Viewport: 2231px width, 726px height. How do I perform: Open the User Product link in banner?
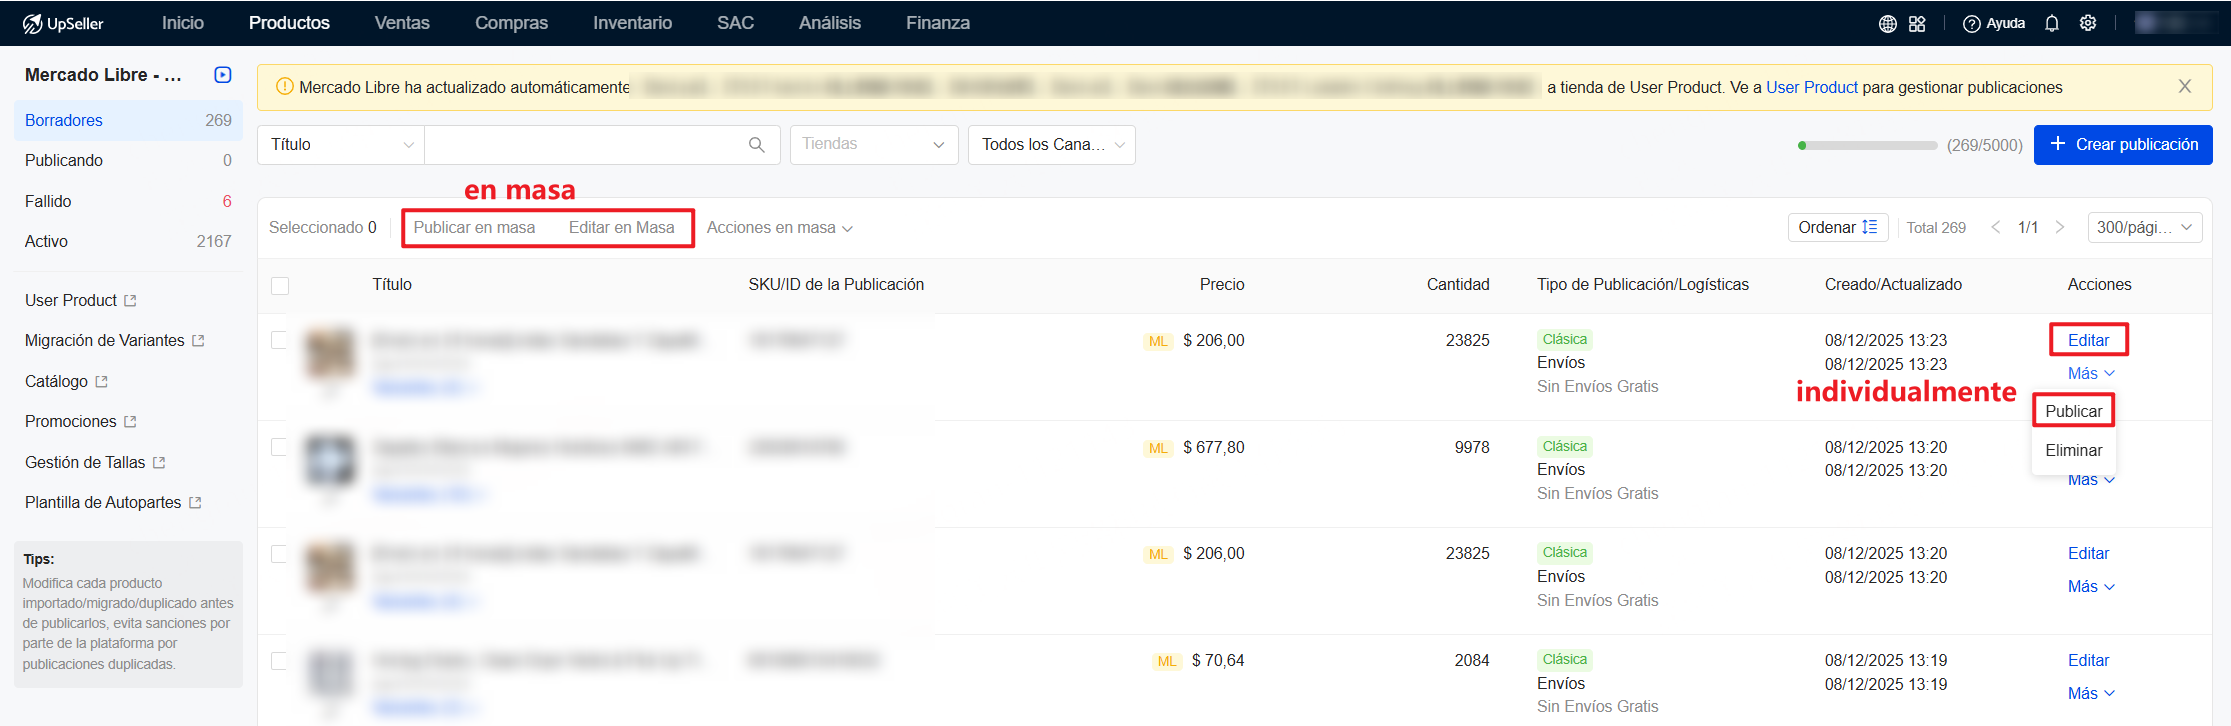coord(1811,87)
